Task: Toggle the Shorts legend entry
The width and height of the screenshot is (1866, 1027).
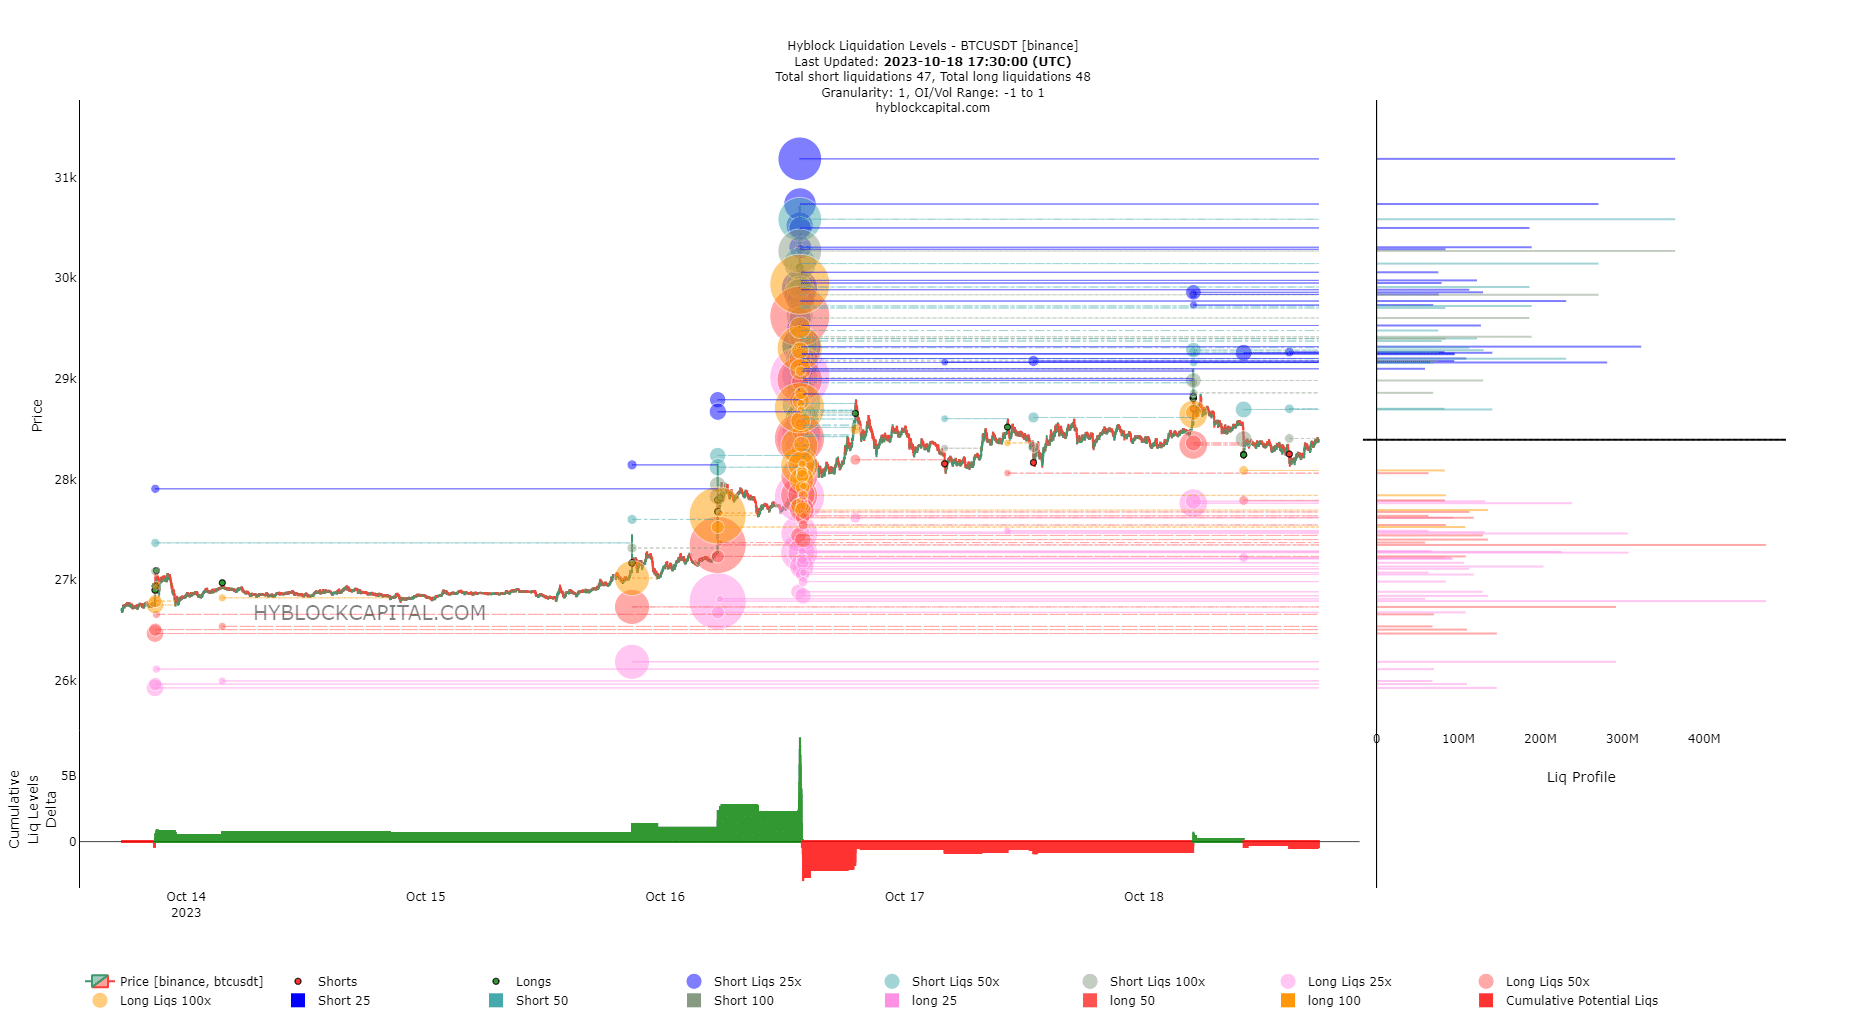Action: pyautogui.click(x=326, y=982)
